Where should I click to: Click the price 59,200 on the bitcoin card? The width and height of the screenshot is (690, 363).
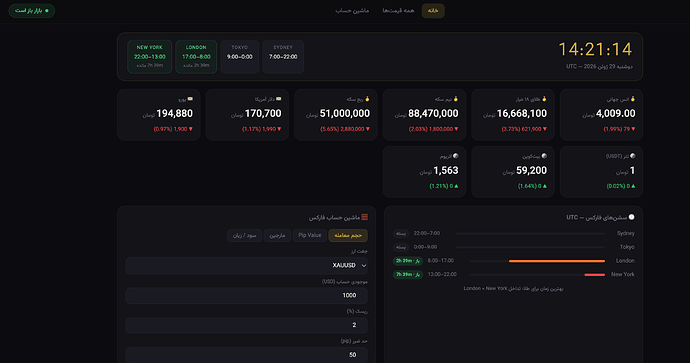(532, 170)
